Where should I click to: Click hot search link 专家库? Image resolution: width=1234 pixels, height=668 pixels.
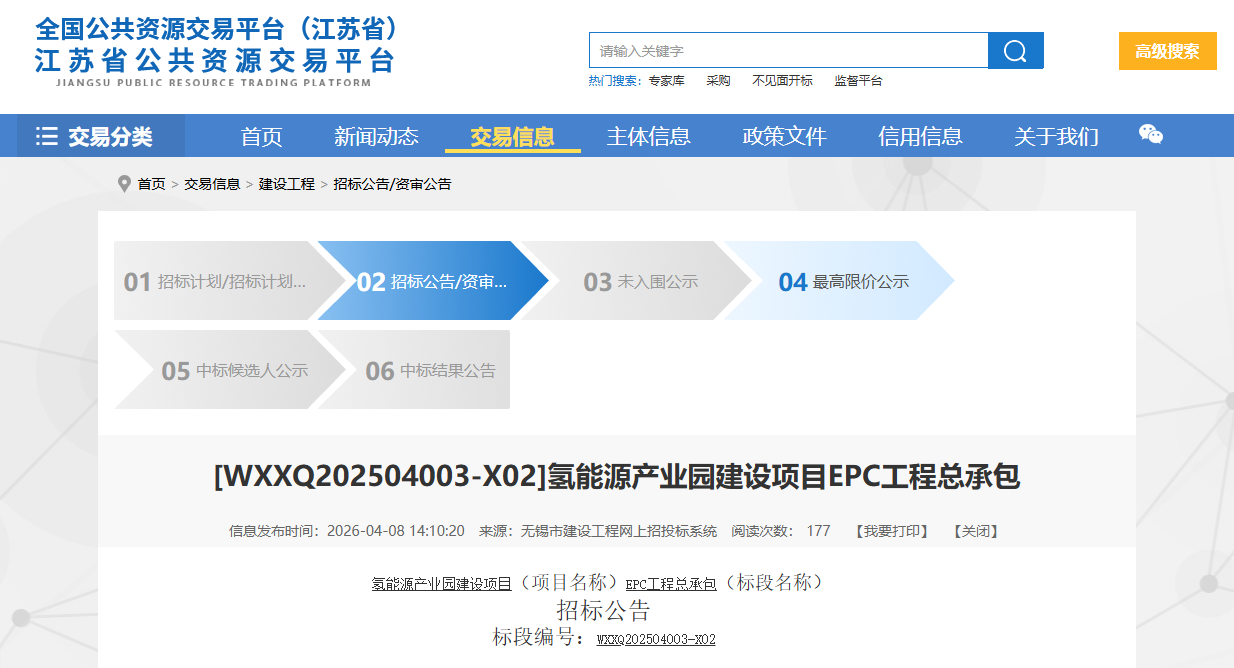(666, 81)
